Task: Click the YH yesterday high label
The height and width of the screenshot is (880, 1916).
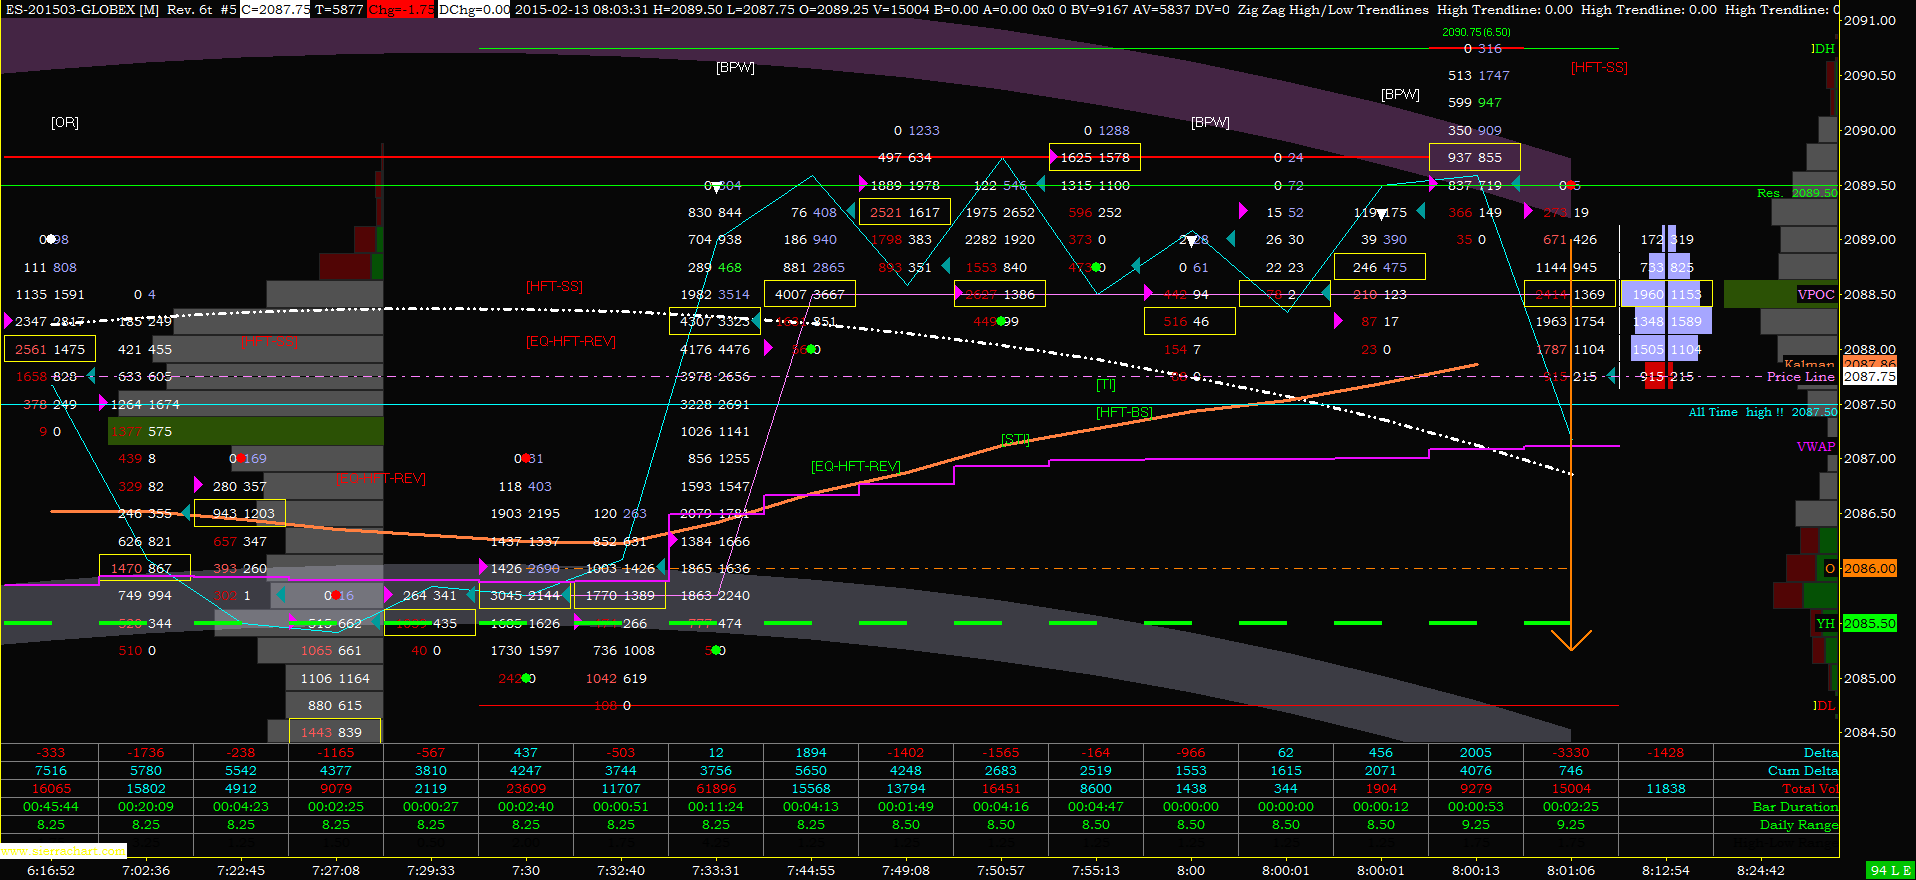Action: click(1826, 623)
